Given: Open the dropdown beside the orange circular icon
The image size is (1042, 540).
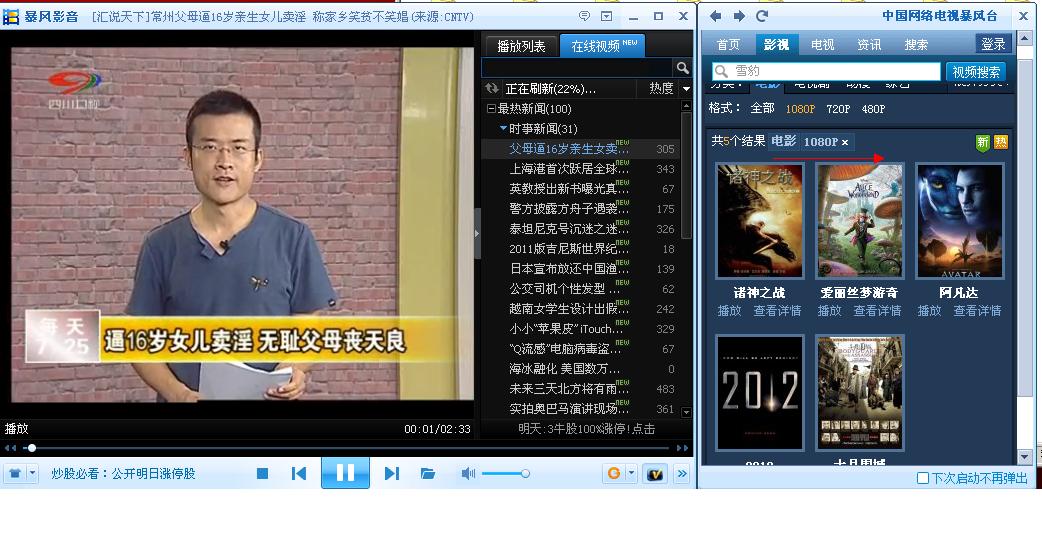Looking at the screenshot, I should (x=631, y=474).
